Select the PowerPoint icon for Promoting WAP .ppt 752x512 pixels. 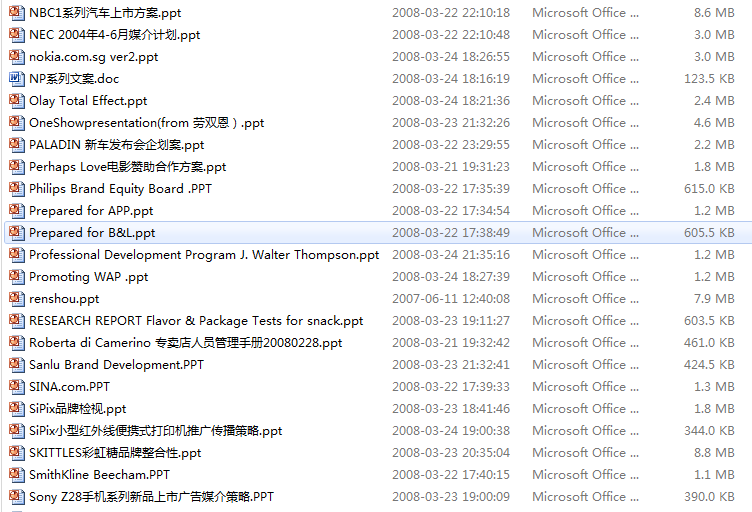pos(17,277)
